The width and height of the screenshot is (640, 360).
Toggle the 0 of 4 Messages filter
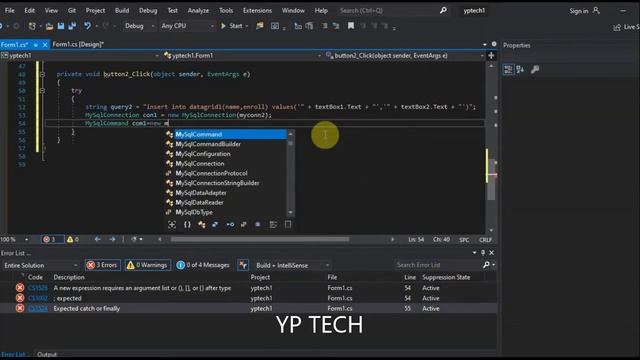click(x=203, y=265)
